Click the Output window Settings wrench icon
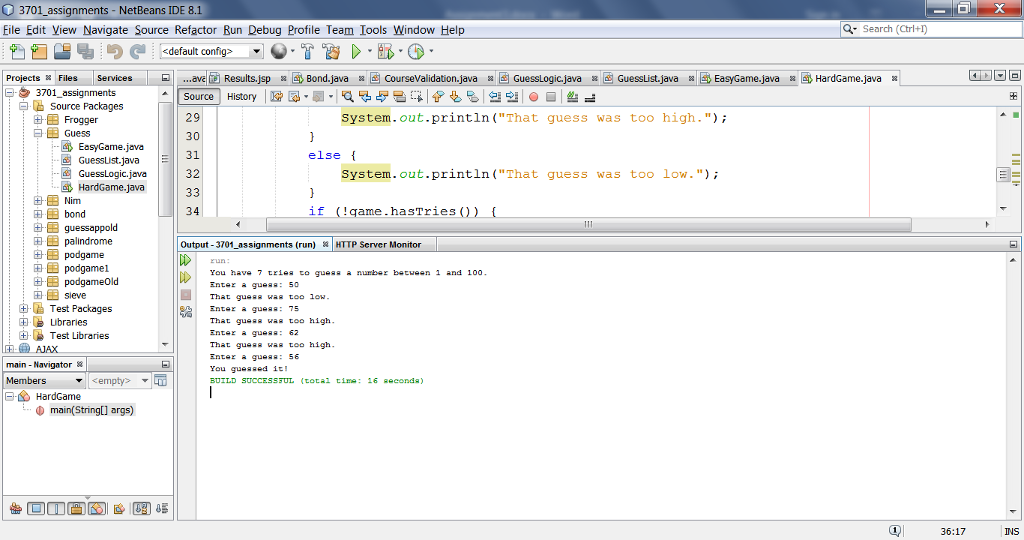1024x540 pixels. (185, 312)
